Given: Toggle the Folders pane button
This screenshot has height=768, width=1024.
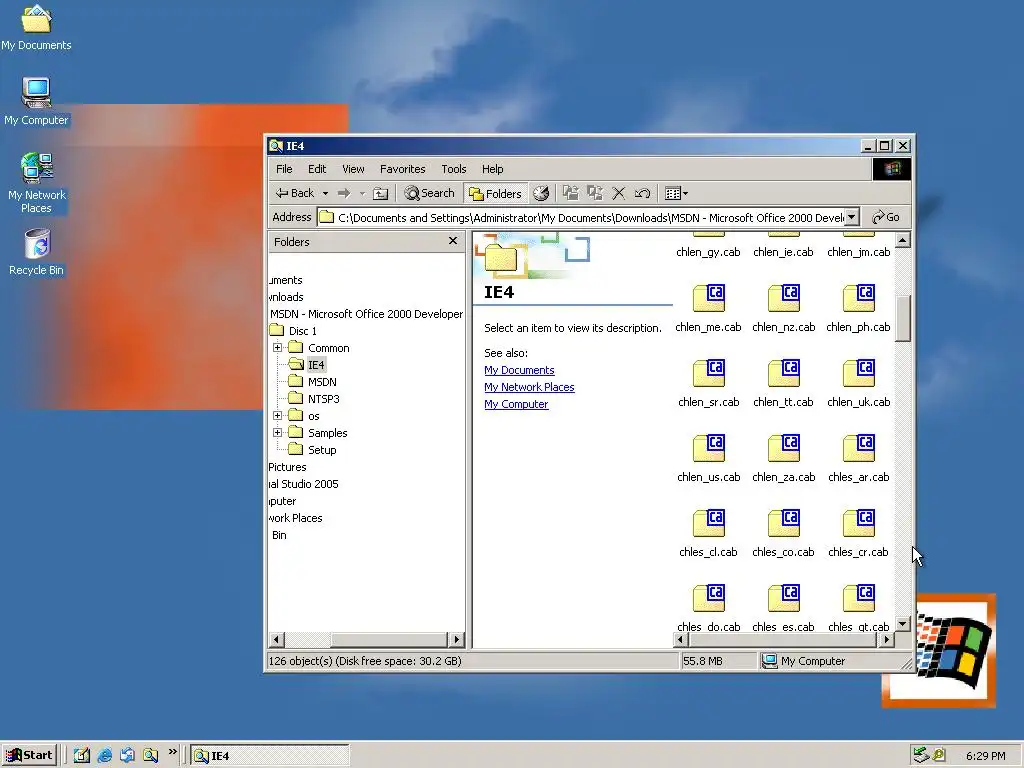Looking at the screenshot, I should [496, 193].
